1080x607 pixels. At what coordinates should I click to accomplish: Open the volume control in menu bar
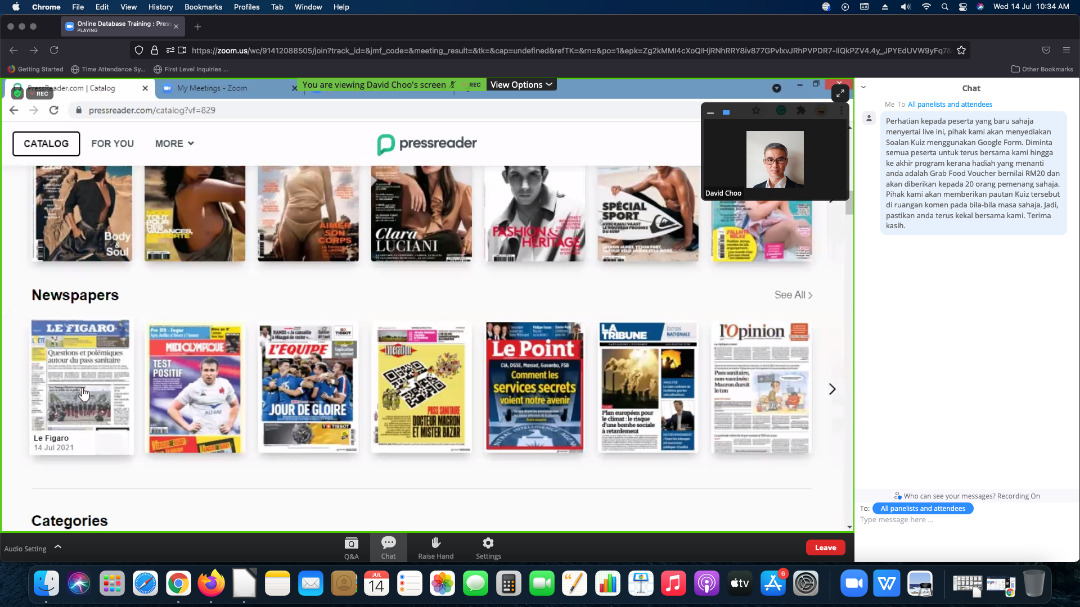pos(905,7)
